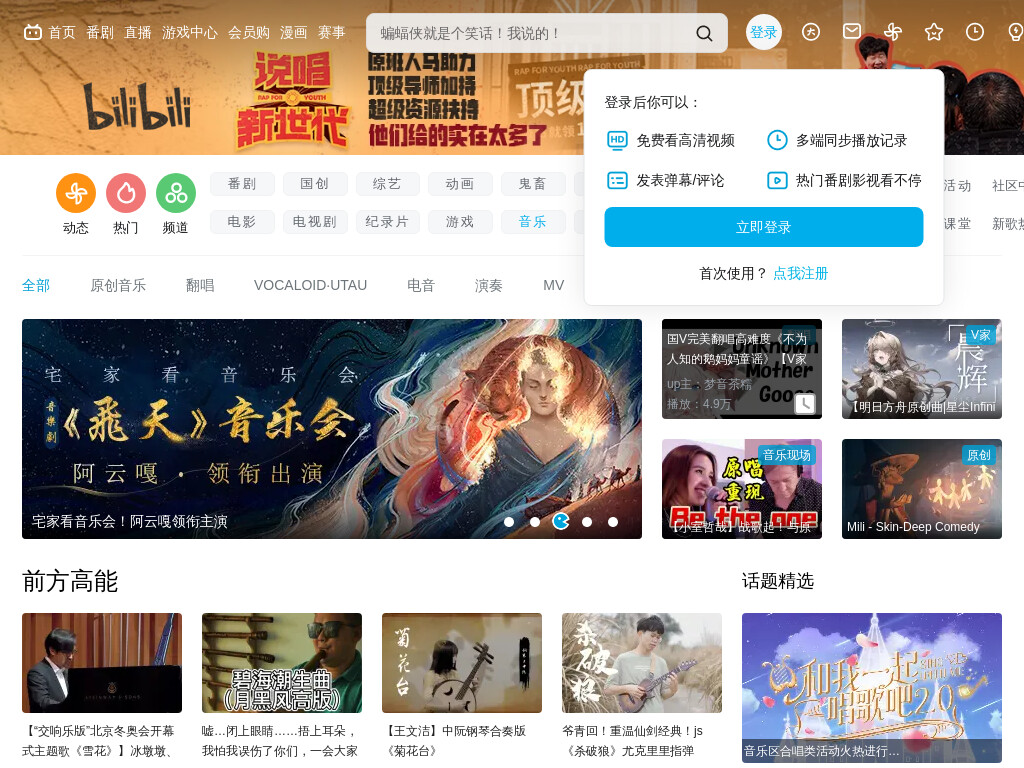
Task: Open the 雪花 piano video thumbnail
Action: (x=102, y=663)
